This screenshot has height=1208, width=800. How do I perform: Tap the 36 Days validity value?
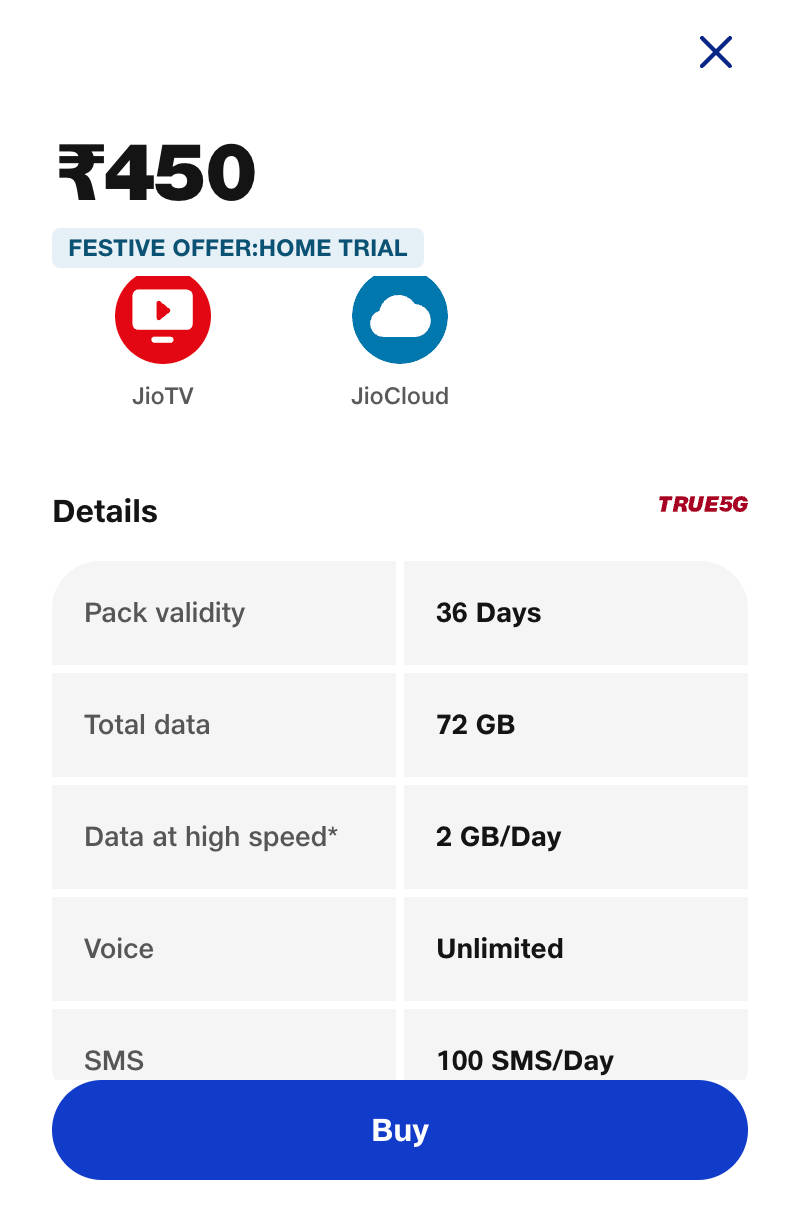[488, 613]
